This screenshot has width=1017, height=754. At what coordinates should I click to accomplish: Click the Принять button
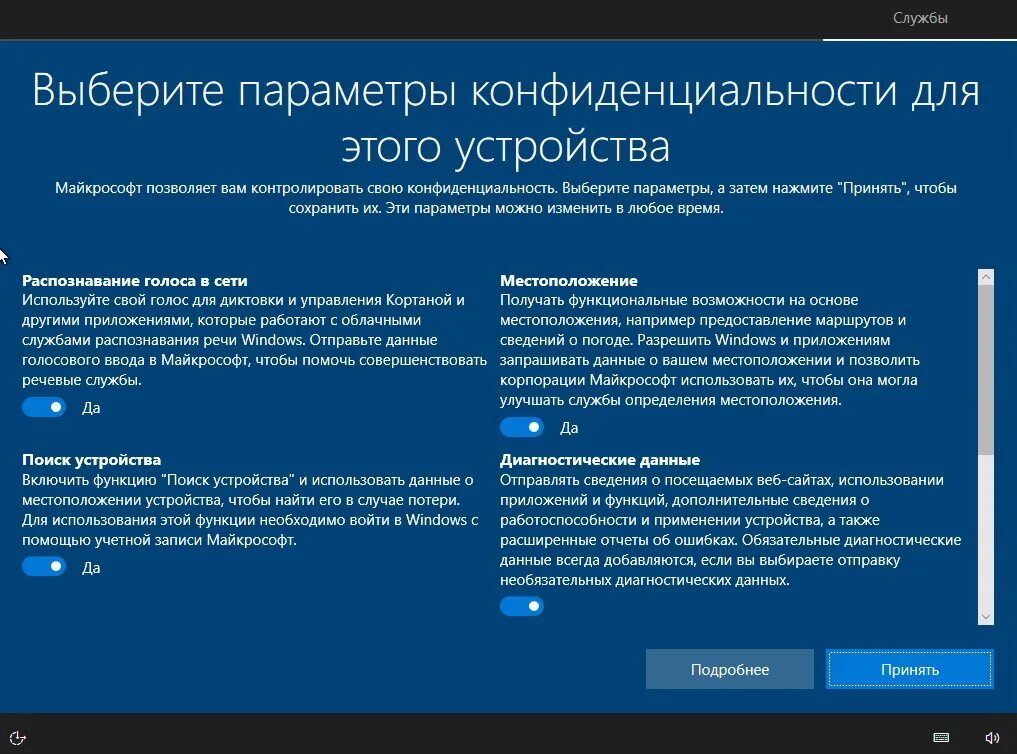pos(909,669)
